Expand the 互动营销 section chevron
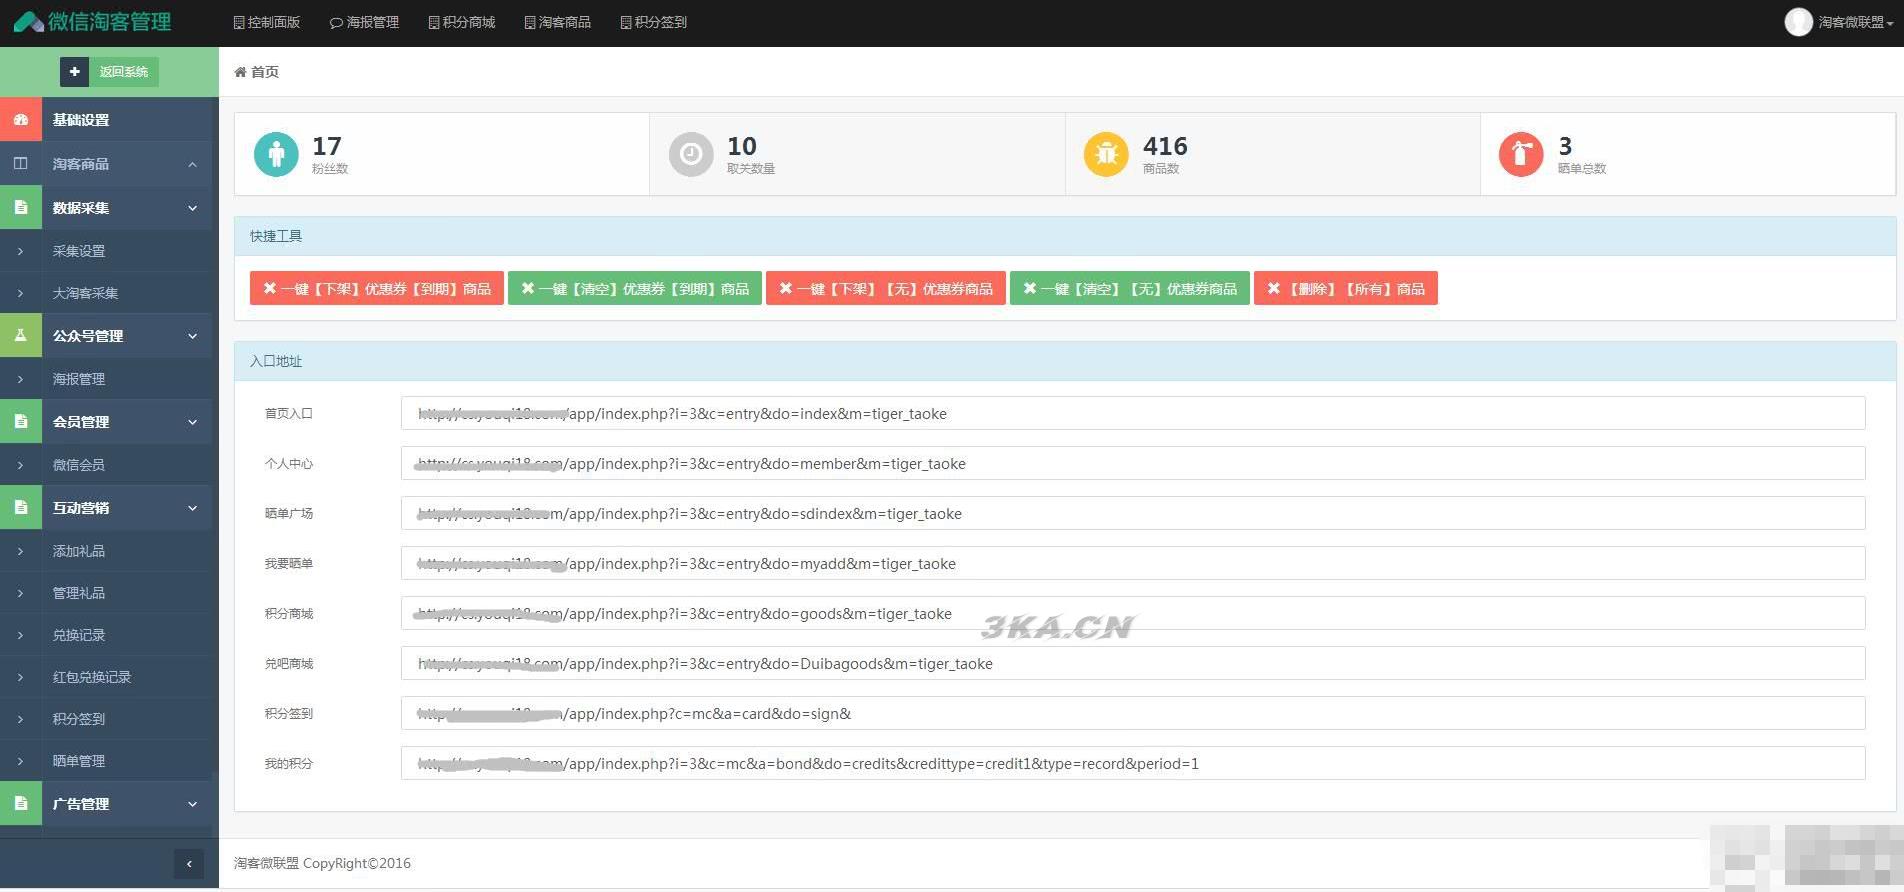1904x892 pixels. tap(192, 508)
